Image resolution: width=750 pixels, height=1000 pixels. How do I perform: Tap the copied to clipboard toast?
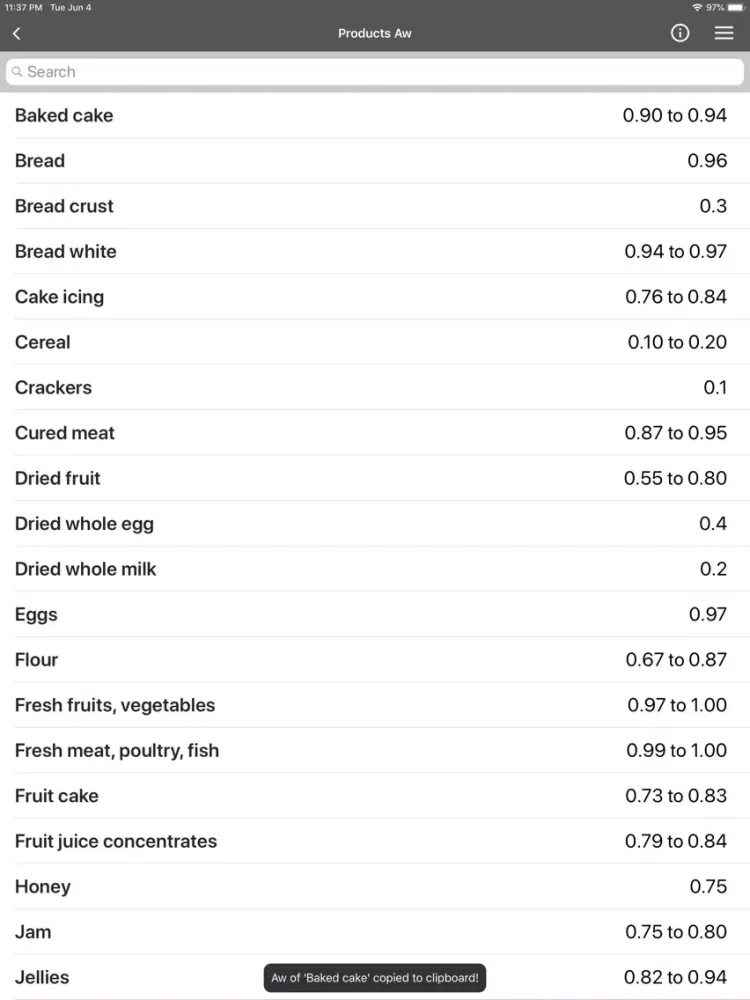pyautogui.click(x=375, y=978)
